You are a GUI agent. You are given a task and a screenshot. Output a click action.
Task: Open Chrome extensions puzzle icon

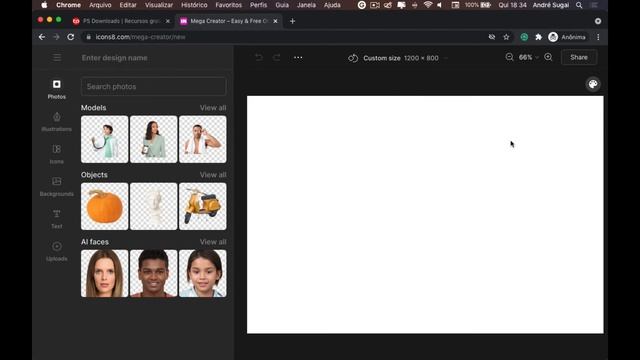point(538,37)
